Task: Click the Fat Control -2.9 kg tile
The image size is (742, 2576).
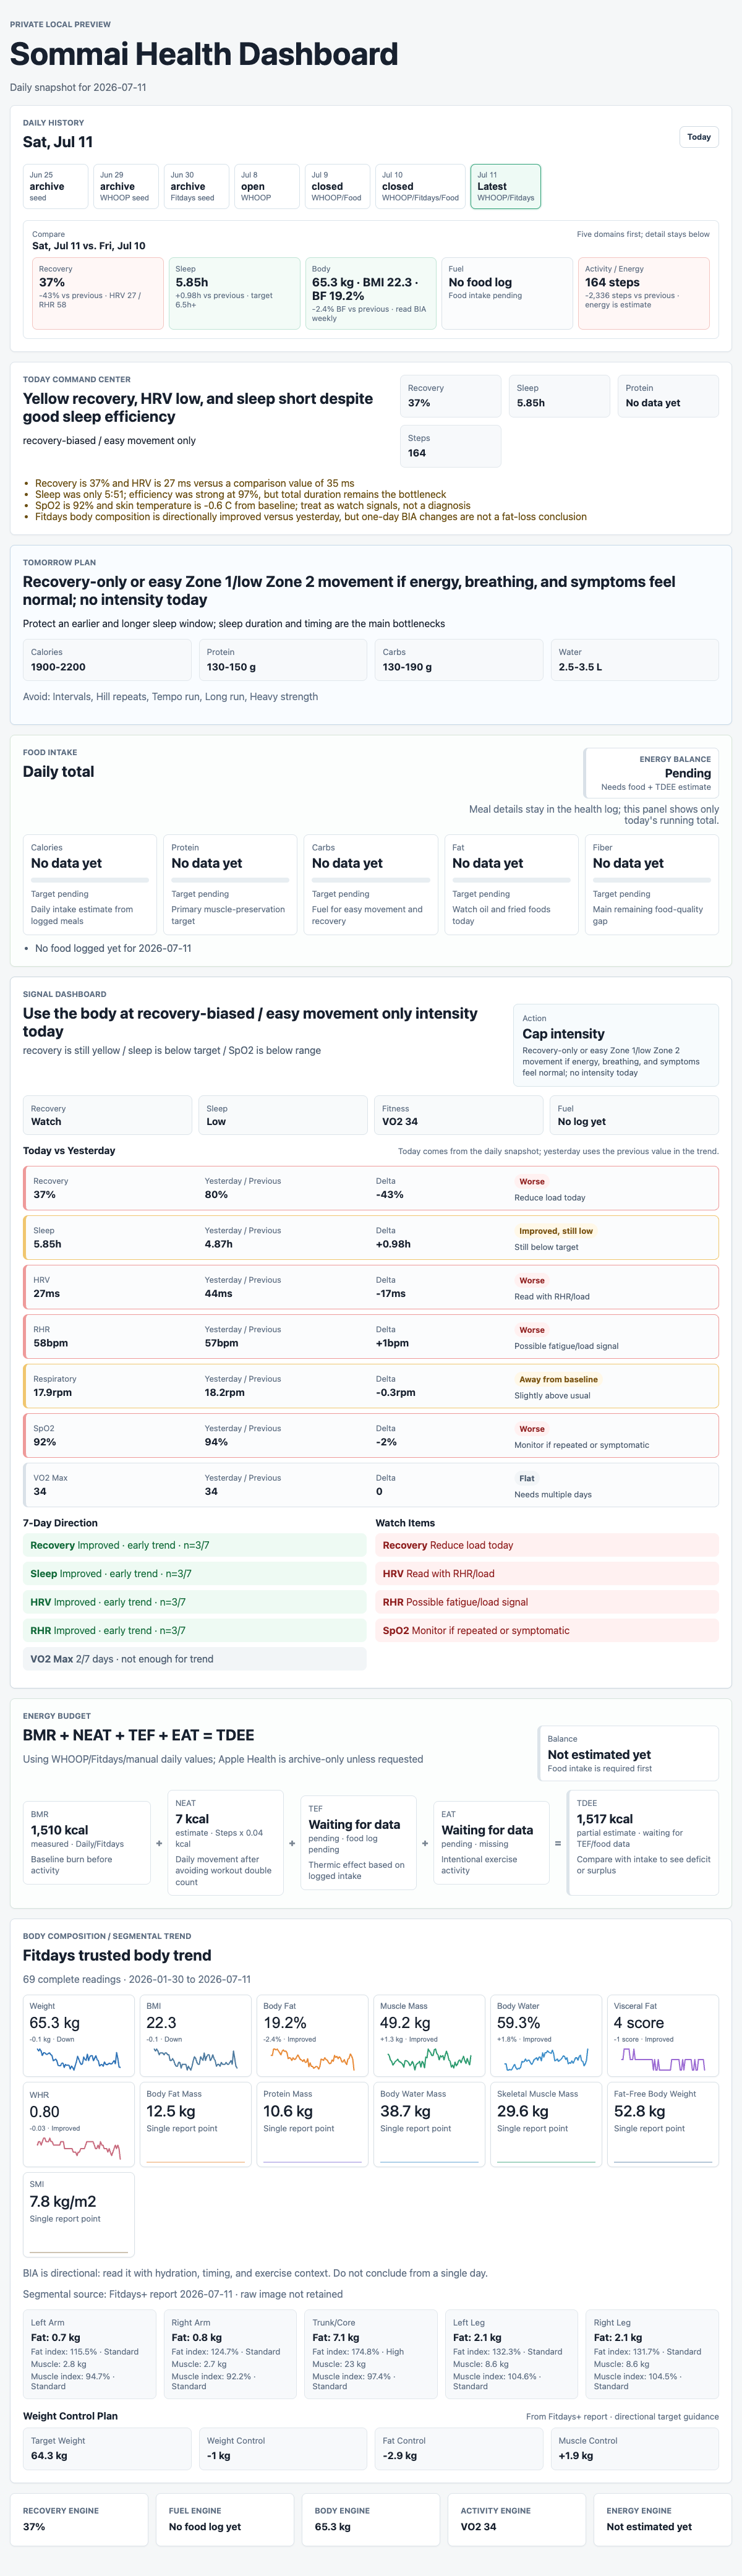Action: coord(459,2448)
